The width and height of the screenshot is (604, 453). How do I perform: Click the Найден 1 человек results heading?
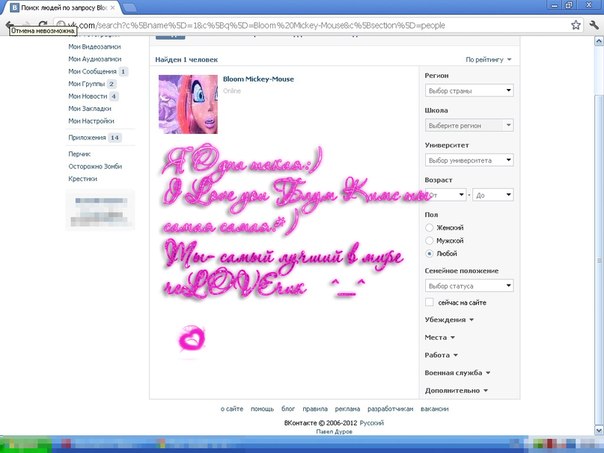point(186,59)
